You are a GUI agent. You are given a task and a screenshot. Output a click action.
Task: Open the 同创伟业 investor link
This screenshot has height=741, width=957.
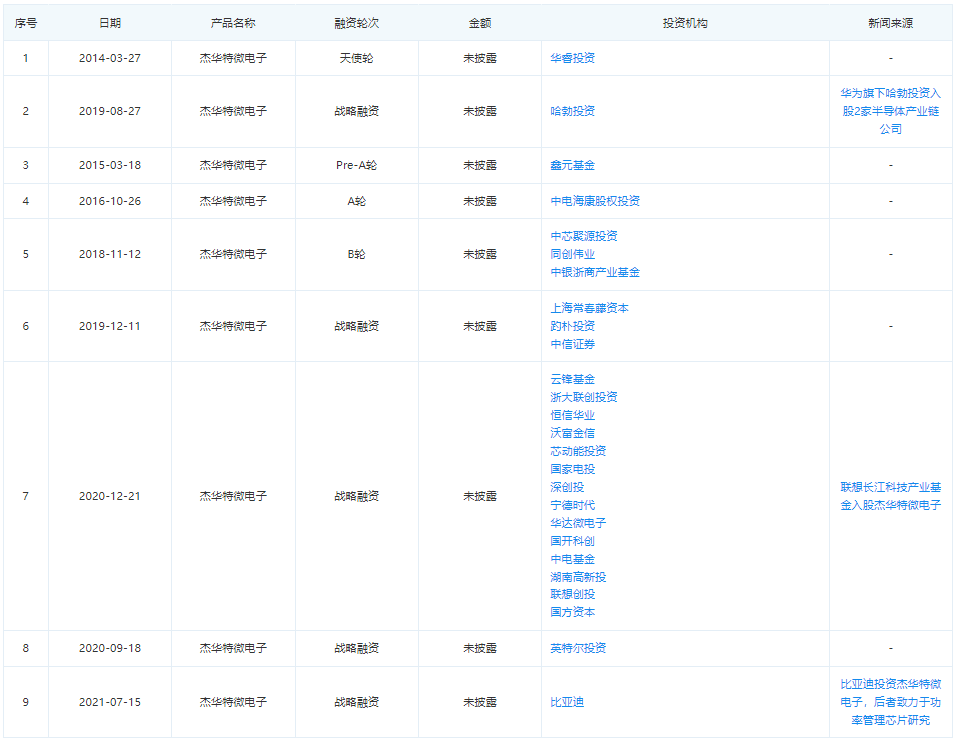tap(572, 254)
